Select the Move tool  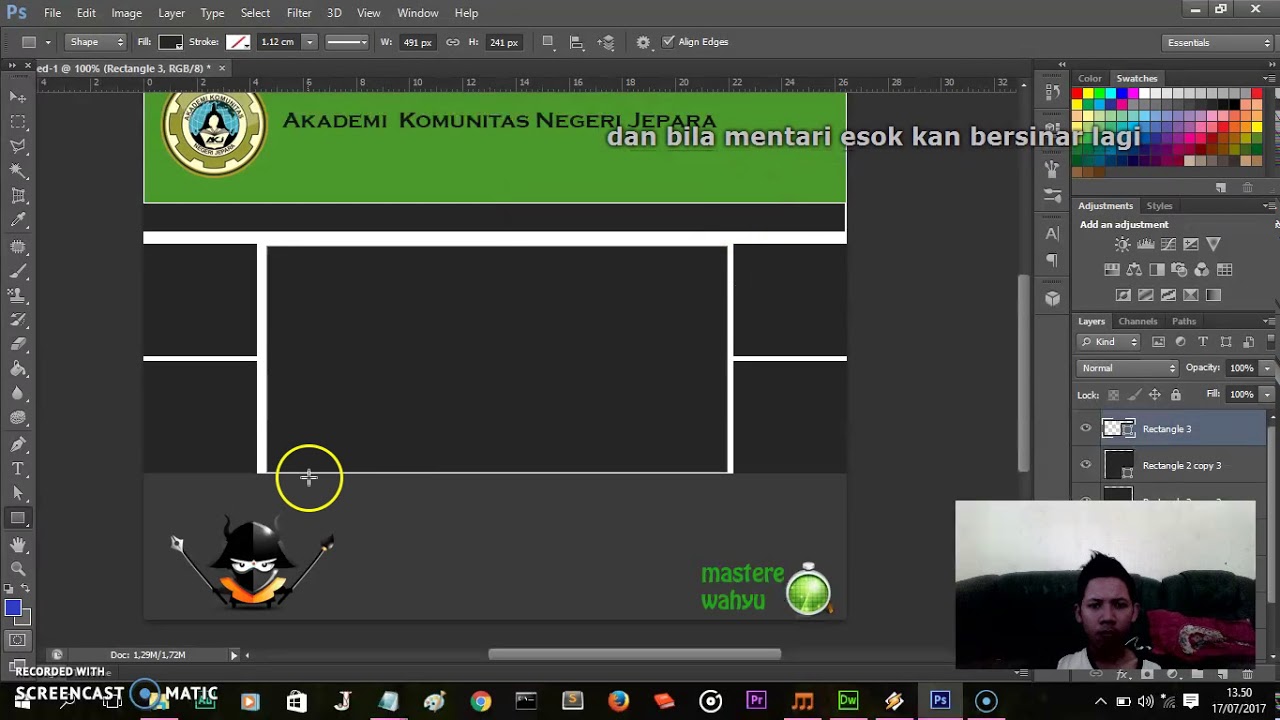click(18, 97)
